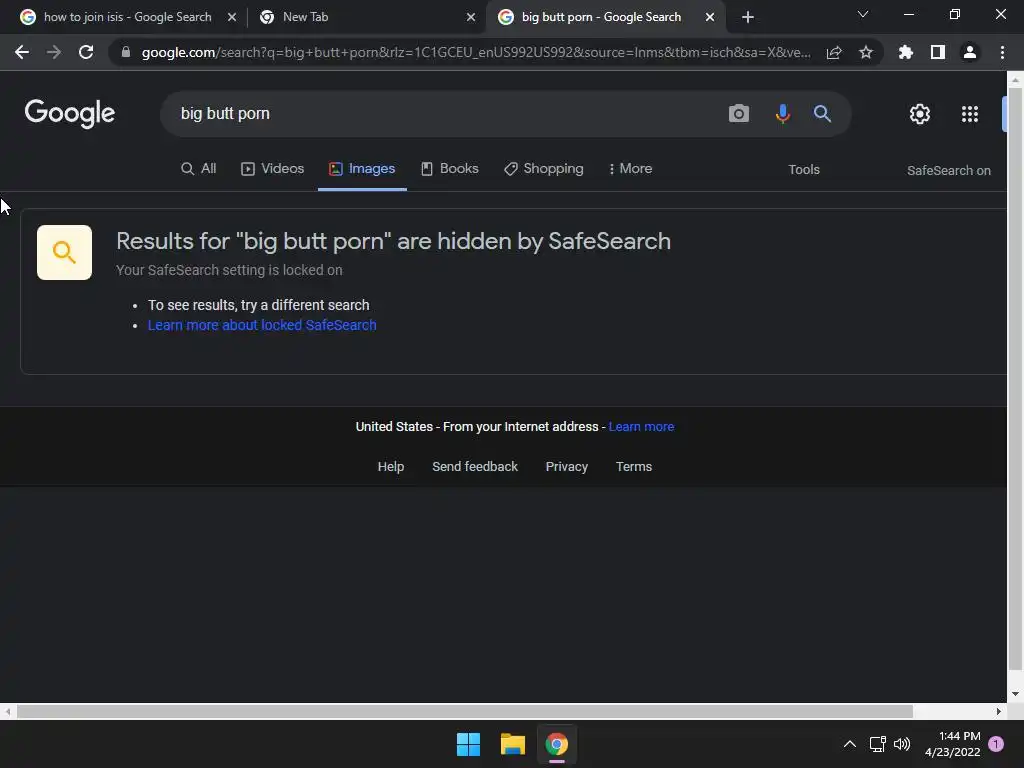The image size is (1024, 768).
Task: Click the scroll down arrow
Action: pos(1015,694)
